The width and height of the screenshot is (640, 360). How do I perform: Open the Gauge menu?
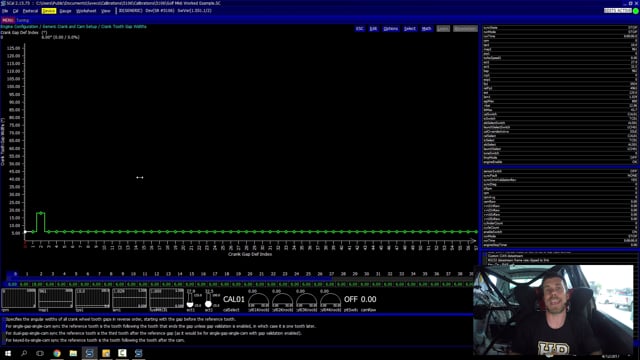click(65, 11)
